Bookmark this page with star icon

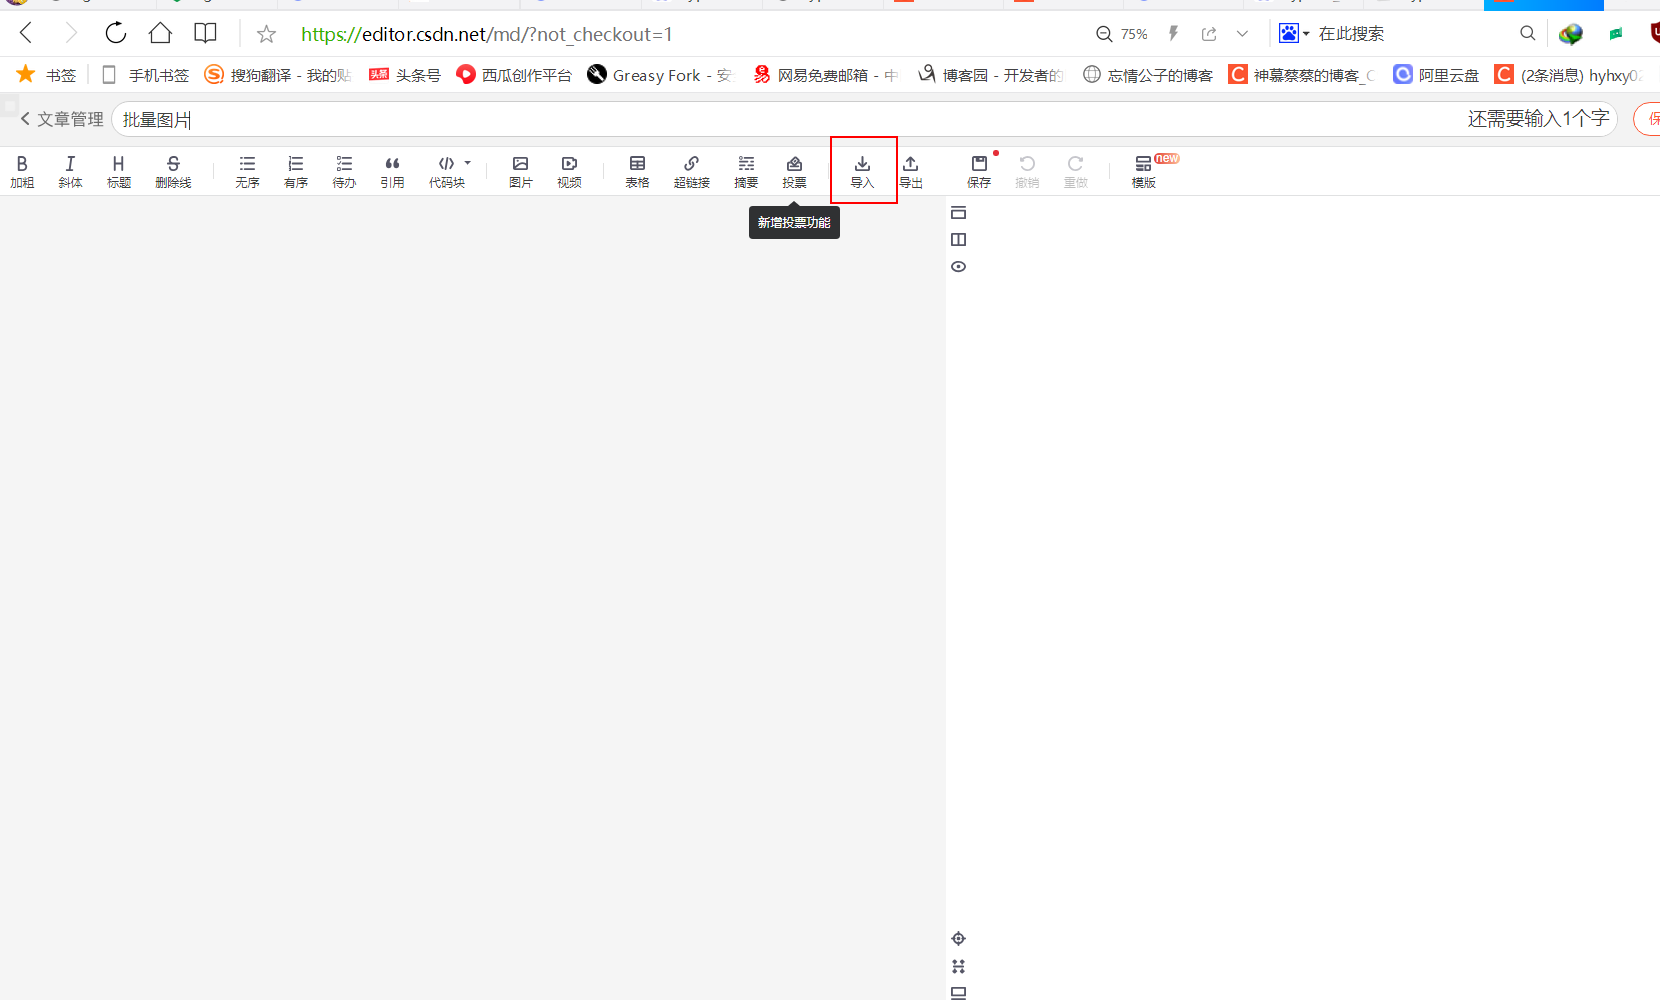tap(266, 34)
